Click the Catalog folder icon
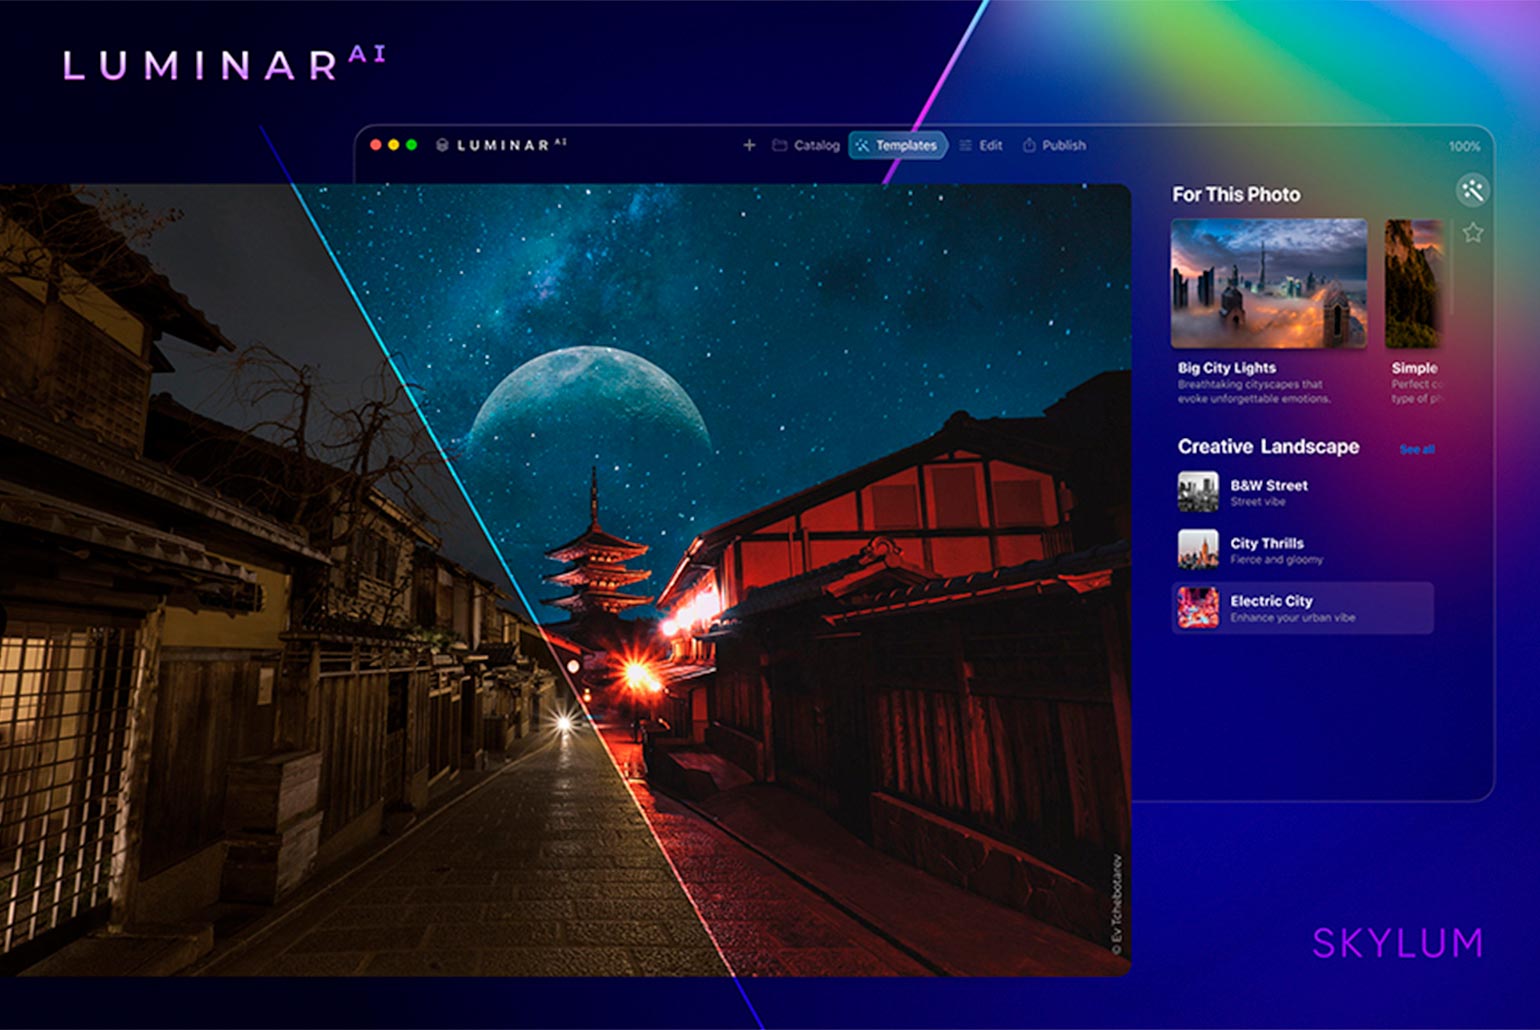Screen dimensions: 1540x1030 pyautogui.click(x=779, y=145)
